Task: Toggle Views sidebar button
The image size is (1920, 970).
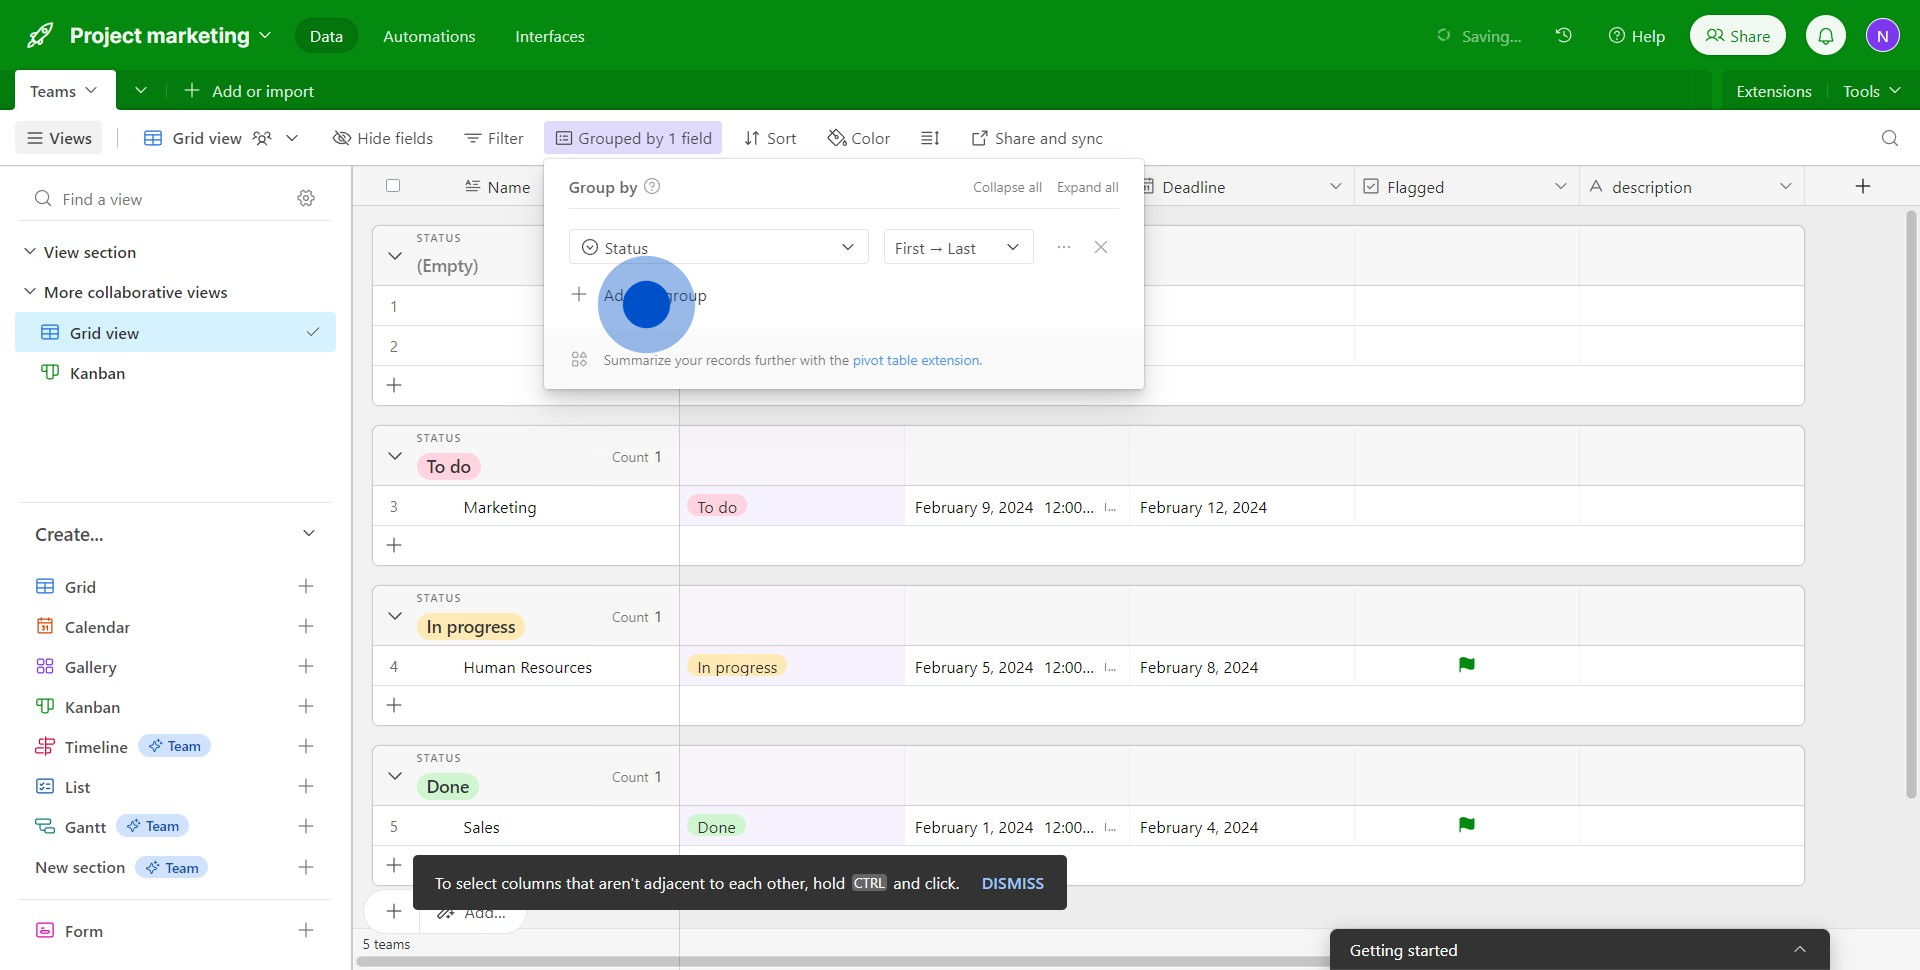Action: pyautogui.click(x=60, y=138)
